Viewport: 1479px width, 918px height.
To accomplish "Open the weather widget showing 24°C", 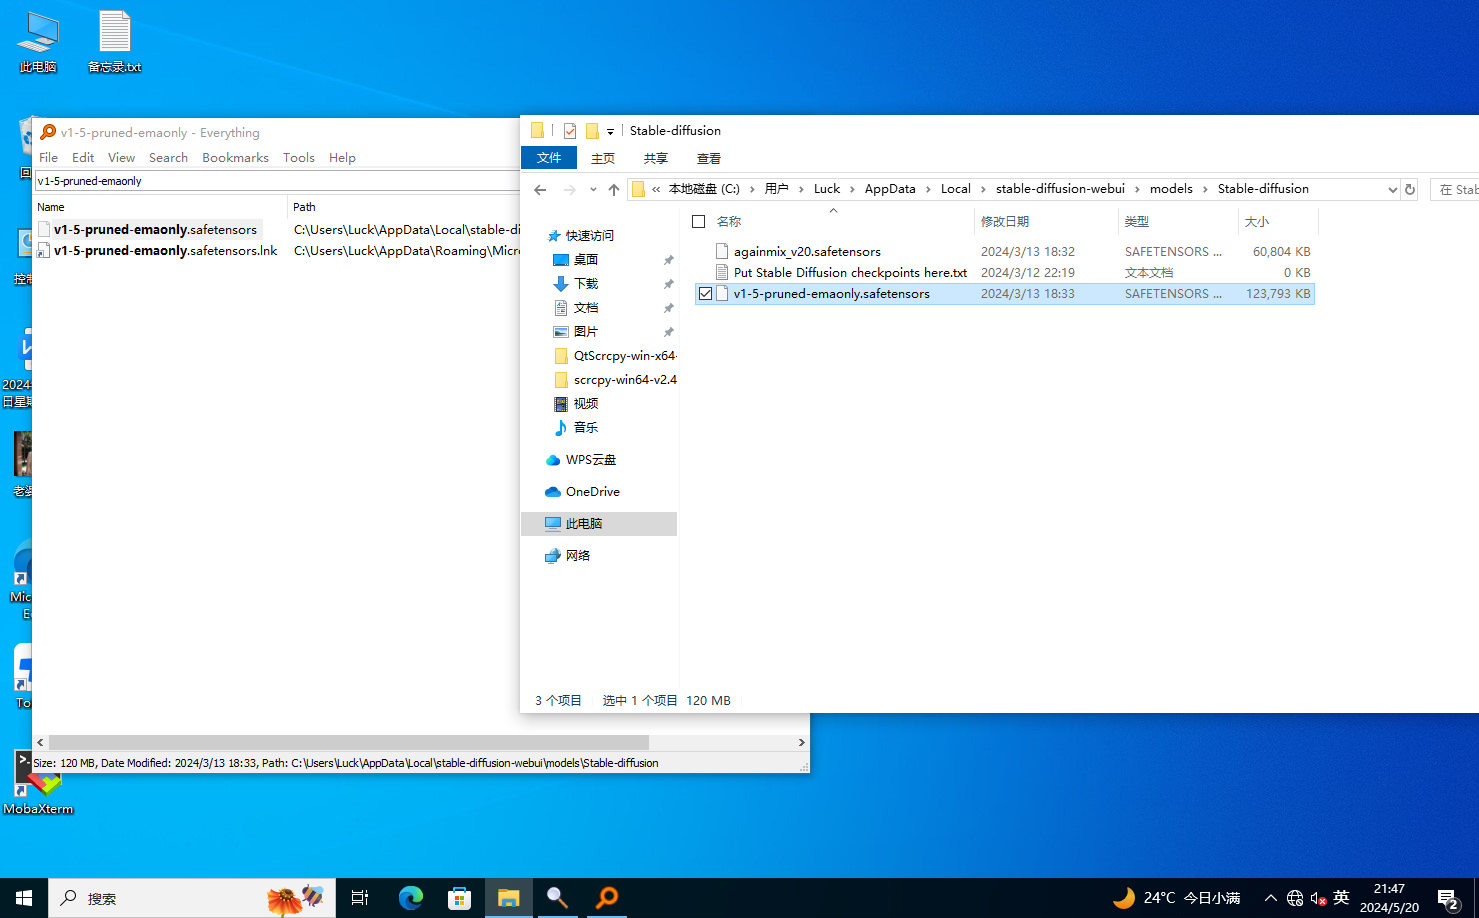I will coord(1176,898).
